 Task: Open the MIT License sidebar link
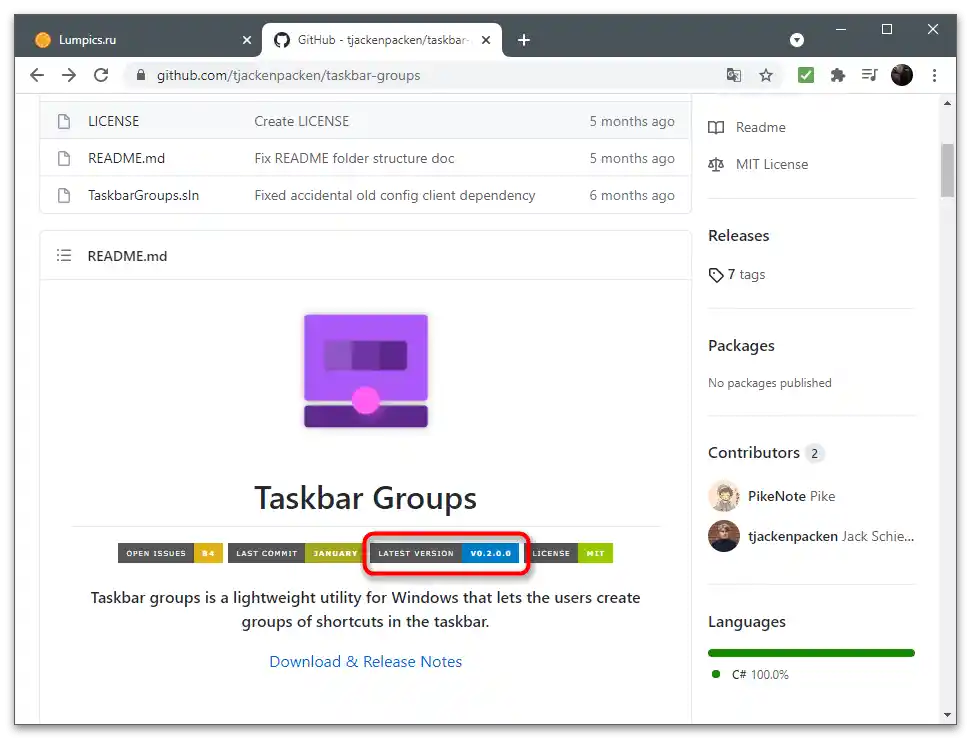click(x=772, y=165)
